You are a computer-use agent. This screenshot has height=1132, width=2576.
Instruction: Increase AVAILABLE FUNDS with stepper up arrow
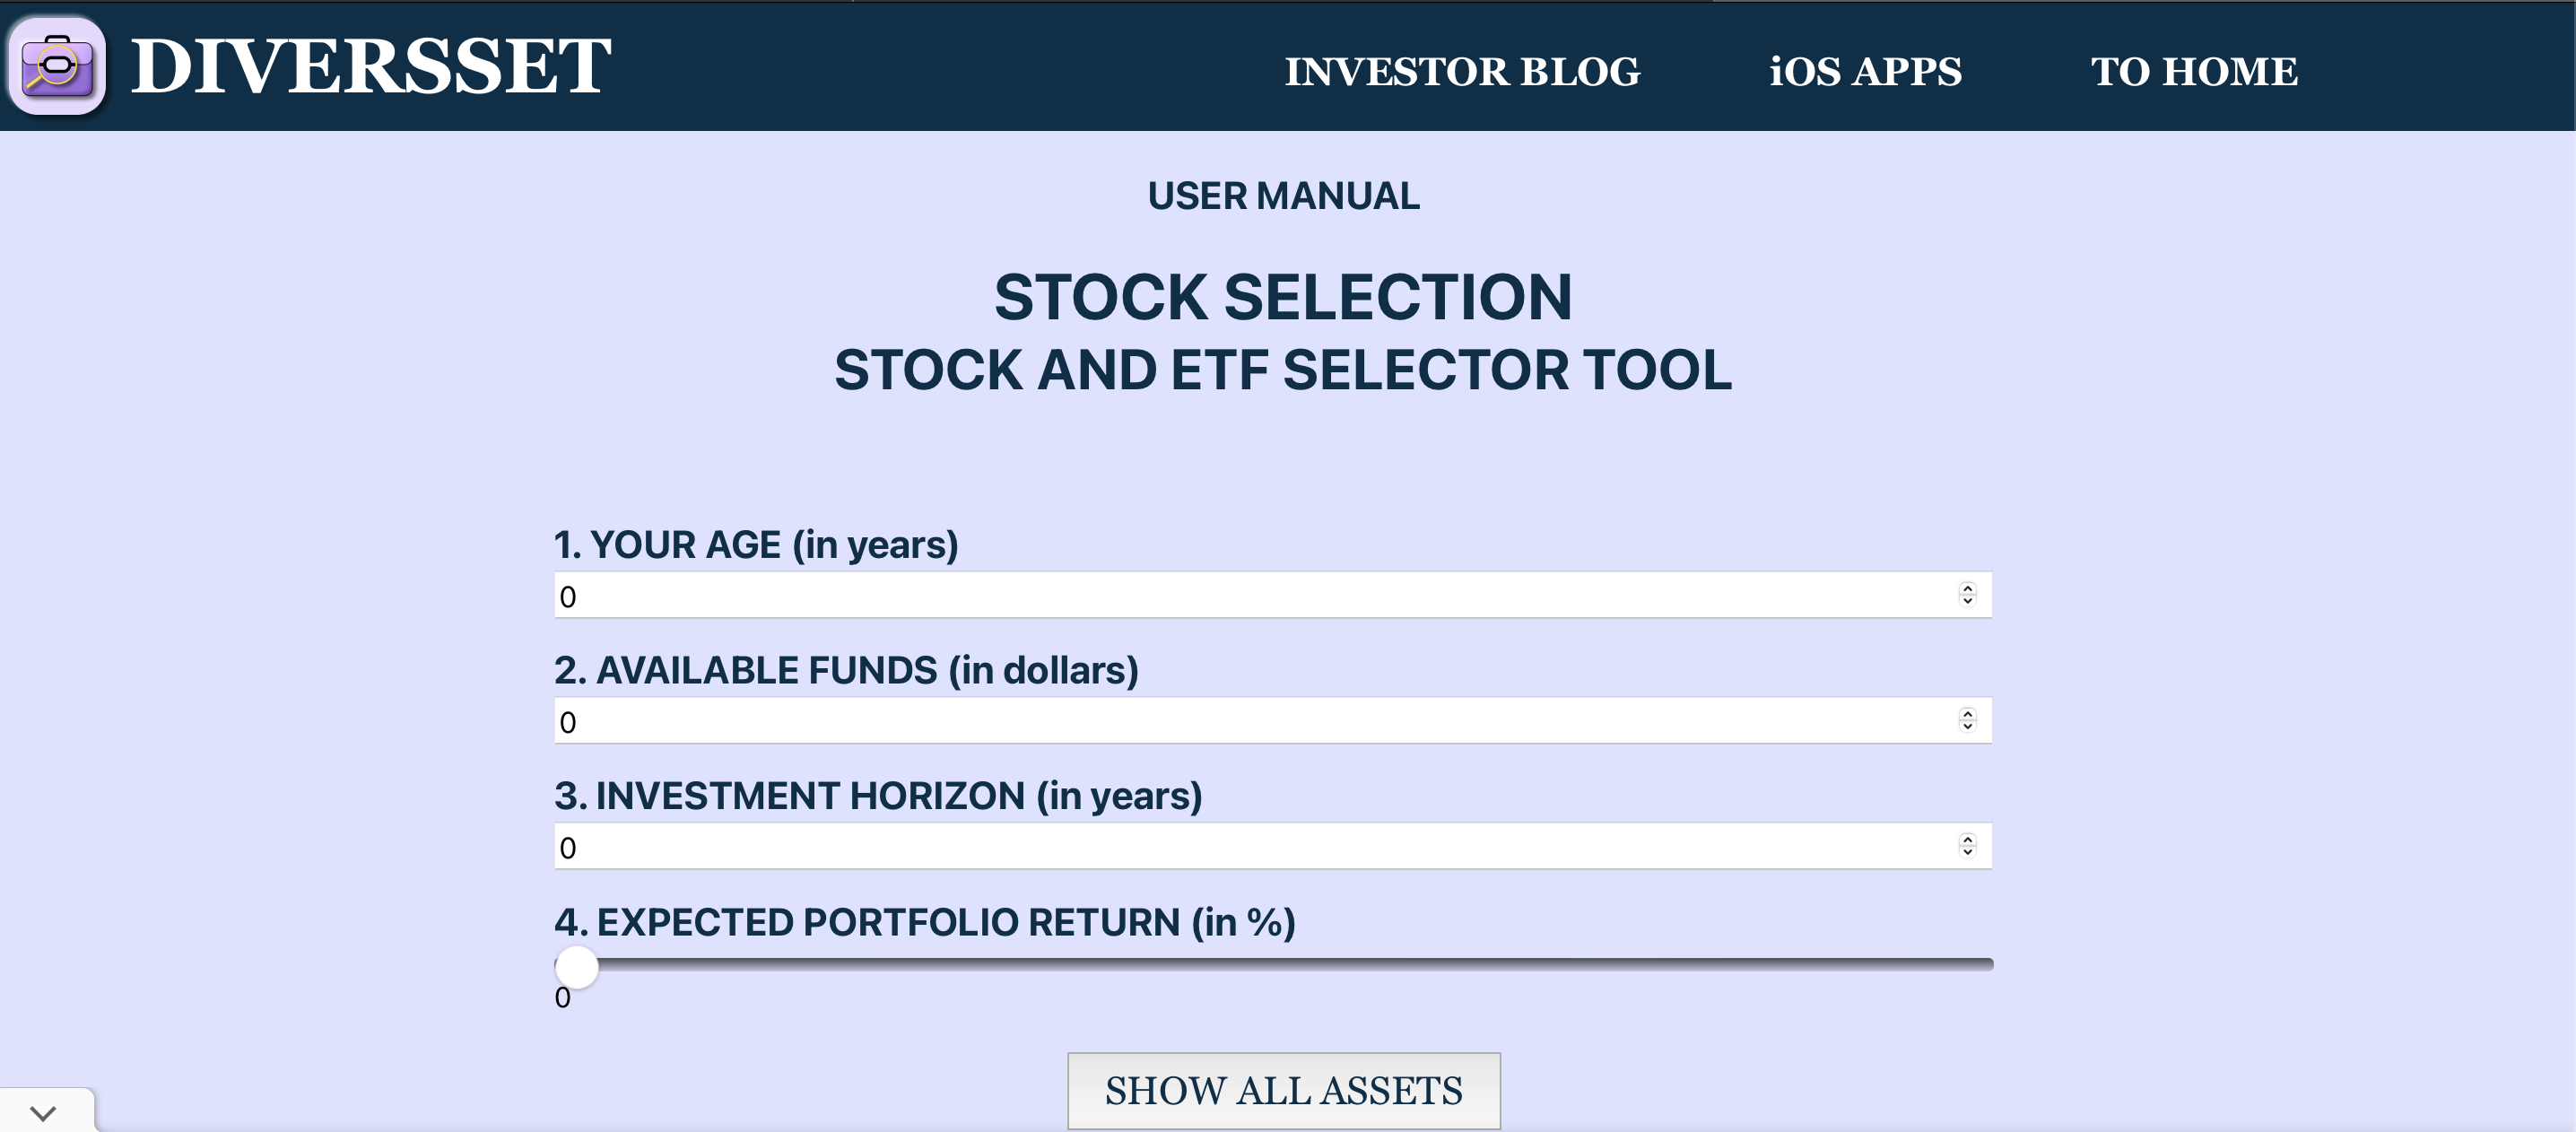(1967, 714)
